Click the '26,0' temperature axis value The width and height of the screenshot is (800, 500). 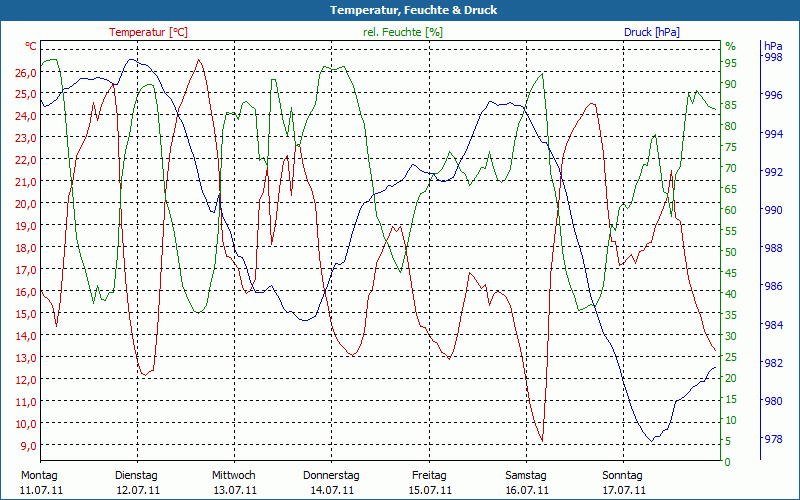point(26,72)
